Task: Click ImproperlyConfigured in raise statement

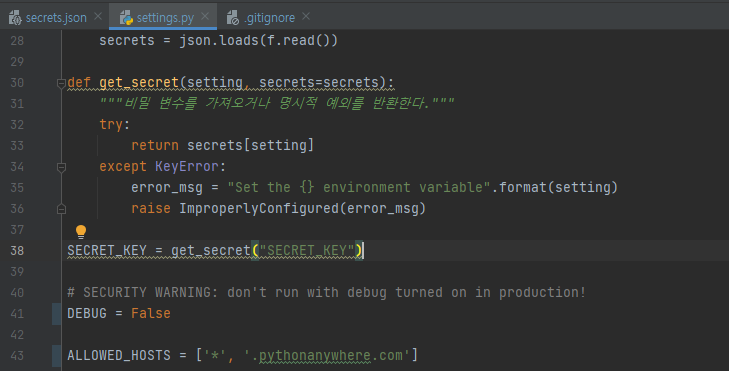Action: (259, 208)
